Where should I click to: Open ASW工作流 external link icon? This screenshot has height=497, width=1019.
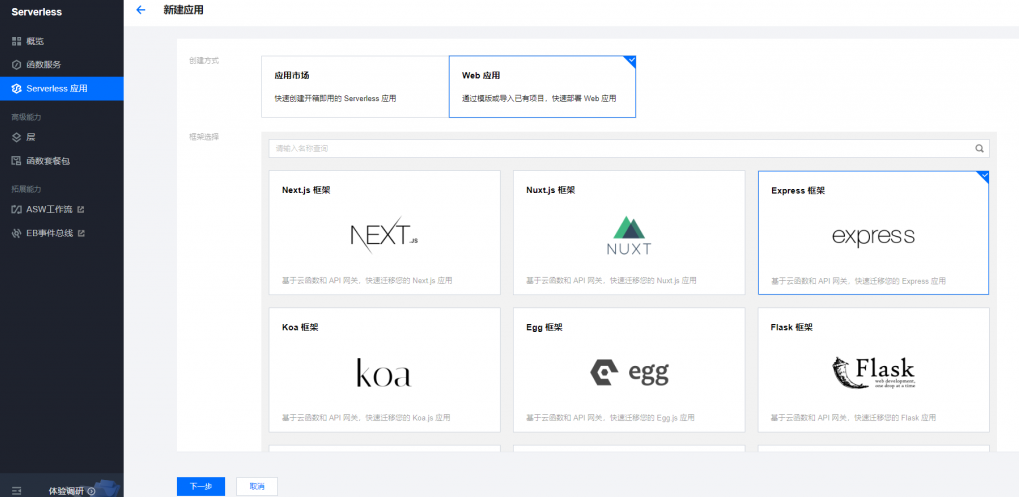(x=81, y=210)
